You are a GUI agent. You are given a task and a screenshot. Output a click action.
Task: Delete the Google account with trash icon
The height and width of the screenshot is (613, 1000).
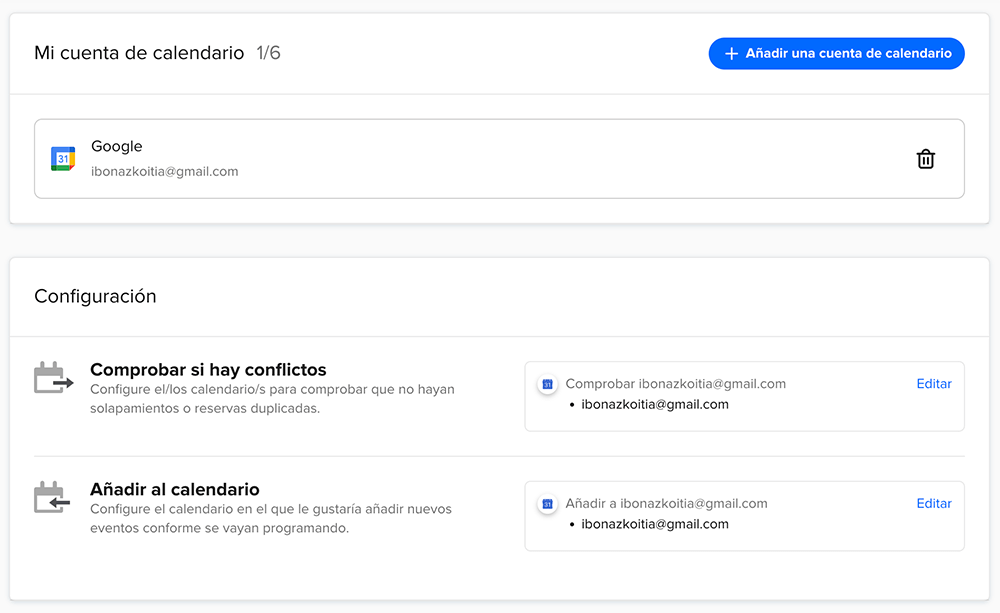(x=925, y=159)
